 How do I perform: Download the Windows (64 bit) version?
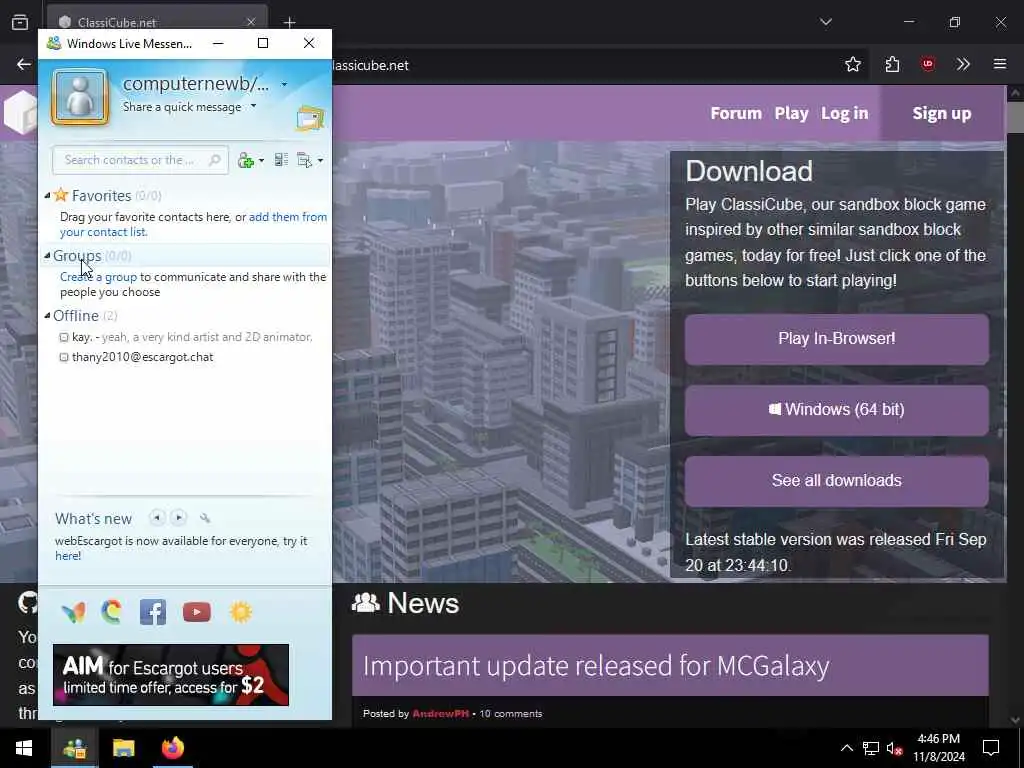click(x=837, y=410)
